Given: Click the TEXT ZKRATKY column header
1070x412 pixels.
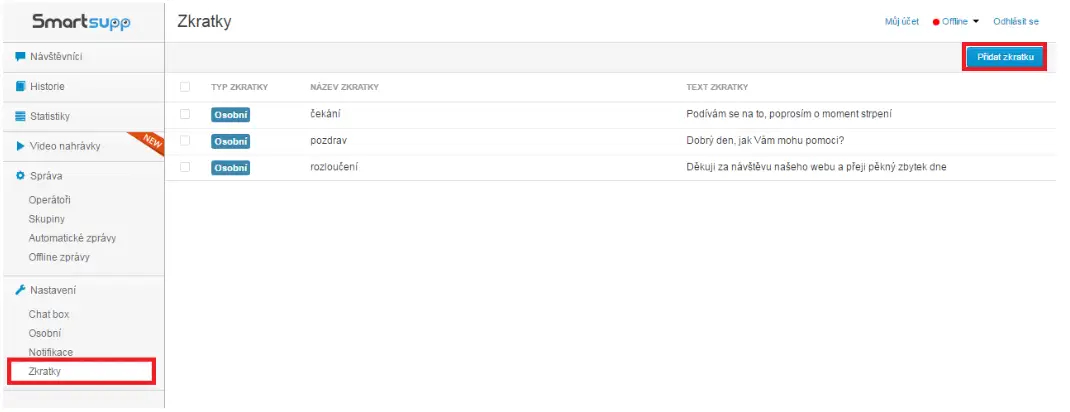Looking at the screenshot, I should pos(717,87).
